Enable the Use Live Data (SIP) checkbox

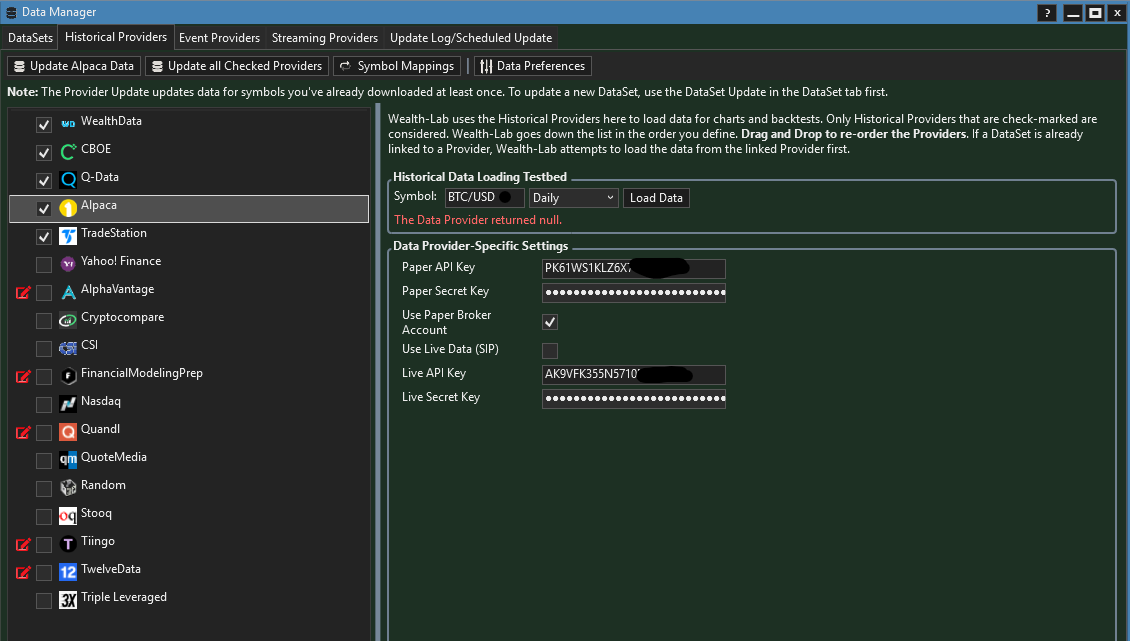coord(550,350)
